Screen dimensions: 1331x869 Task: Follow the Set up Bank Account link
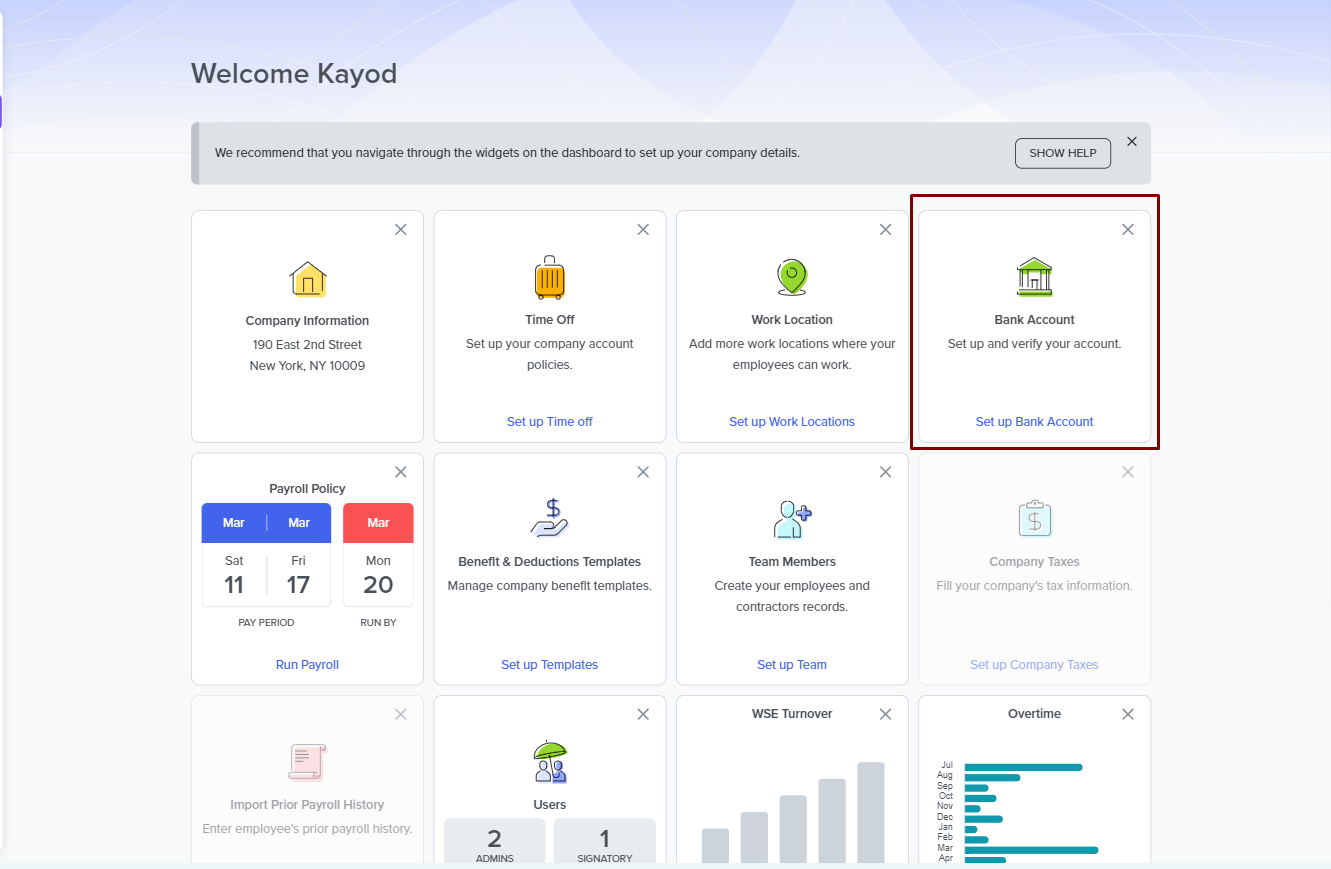1034,422
